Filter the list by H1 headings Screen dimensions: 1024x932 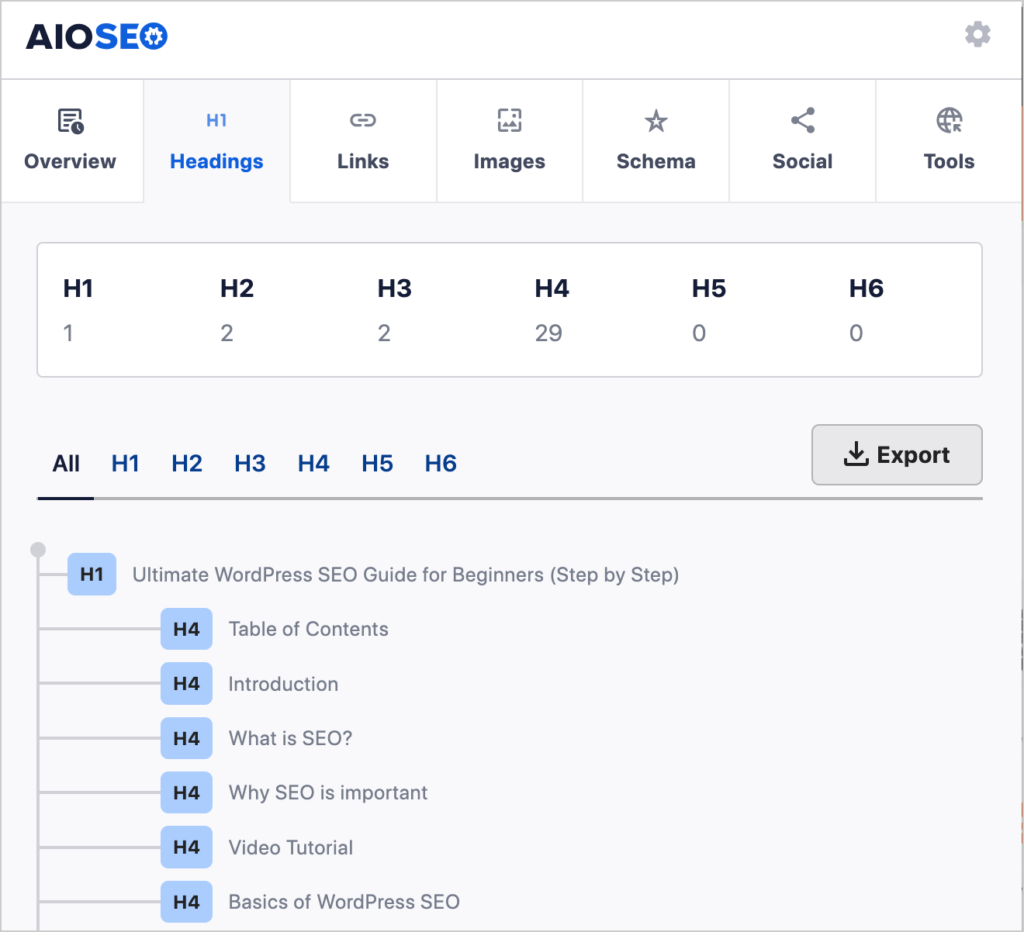tap(125, 464)
